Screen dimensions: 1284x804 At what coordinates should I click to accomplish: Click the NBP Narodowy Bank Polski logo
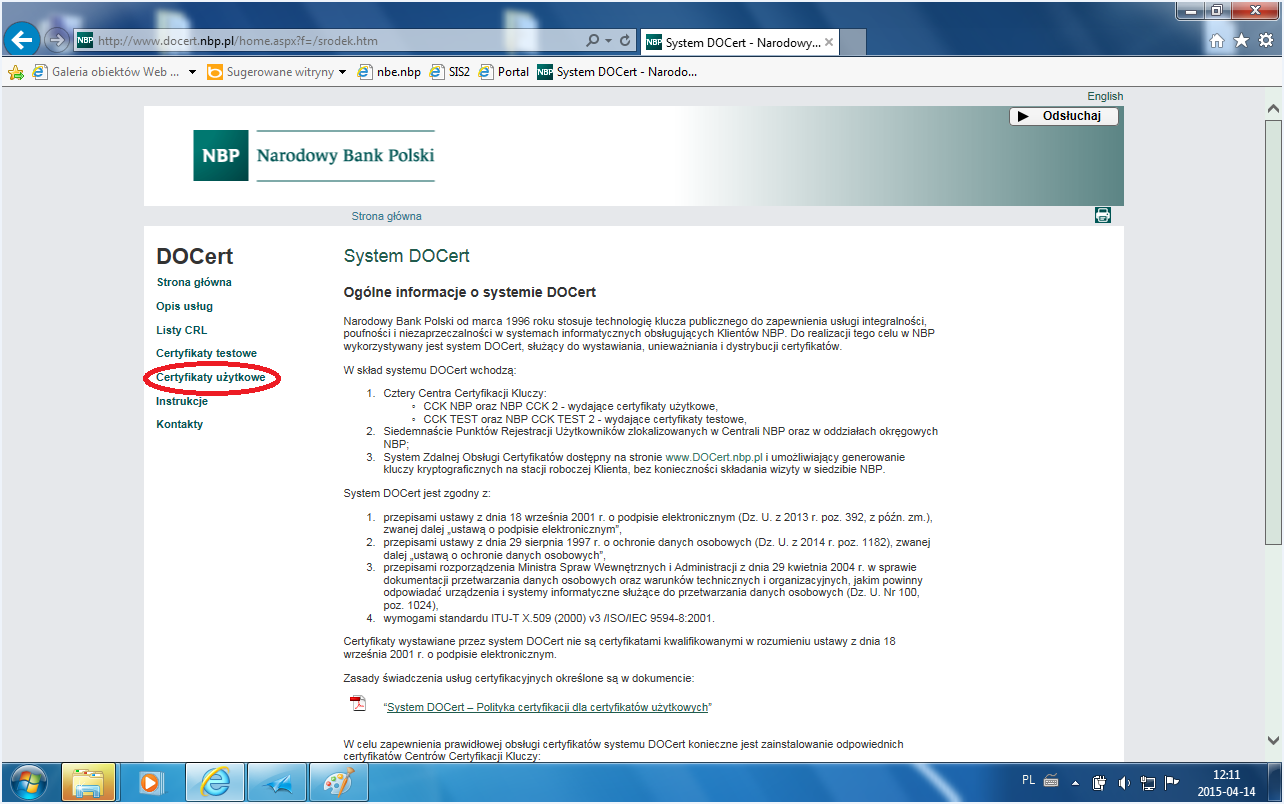tap(314, 156)
